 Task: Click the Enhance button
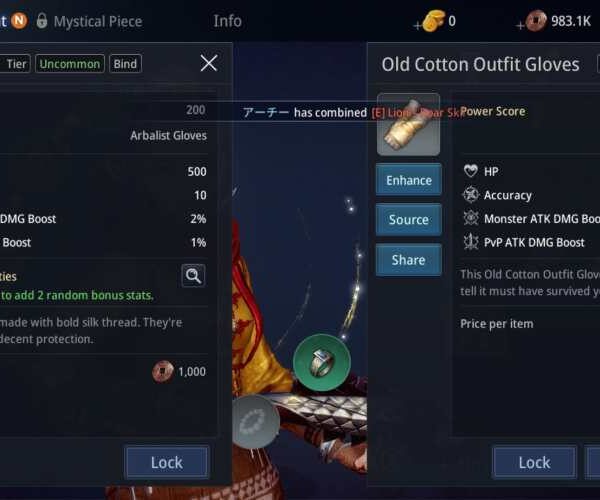point(409,180)
